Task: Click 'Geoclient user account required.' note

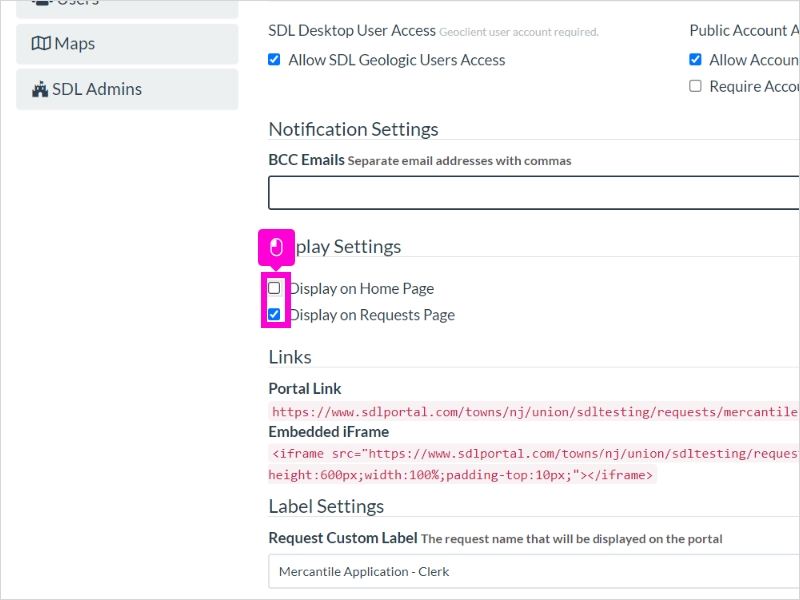Action: 519,32
